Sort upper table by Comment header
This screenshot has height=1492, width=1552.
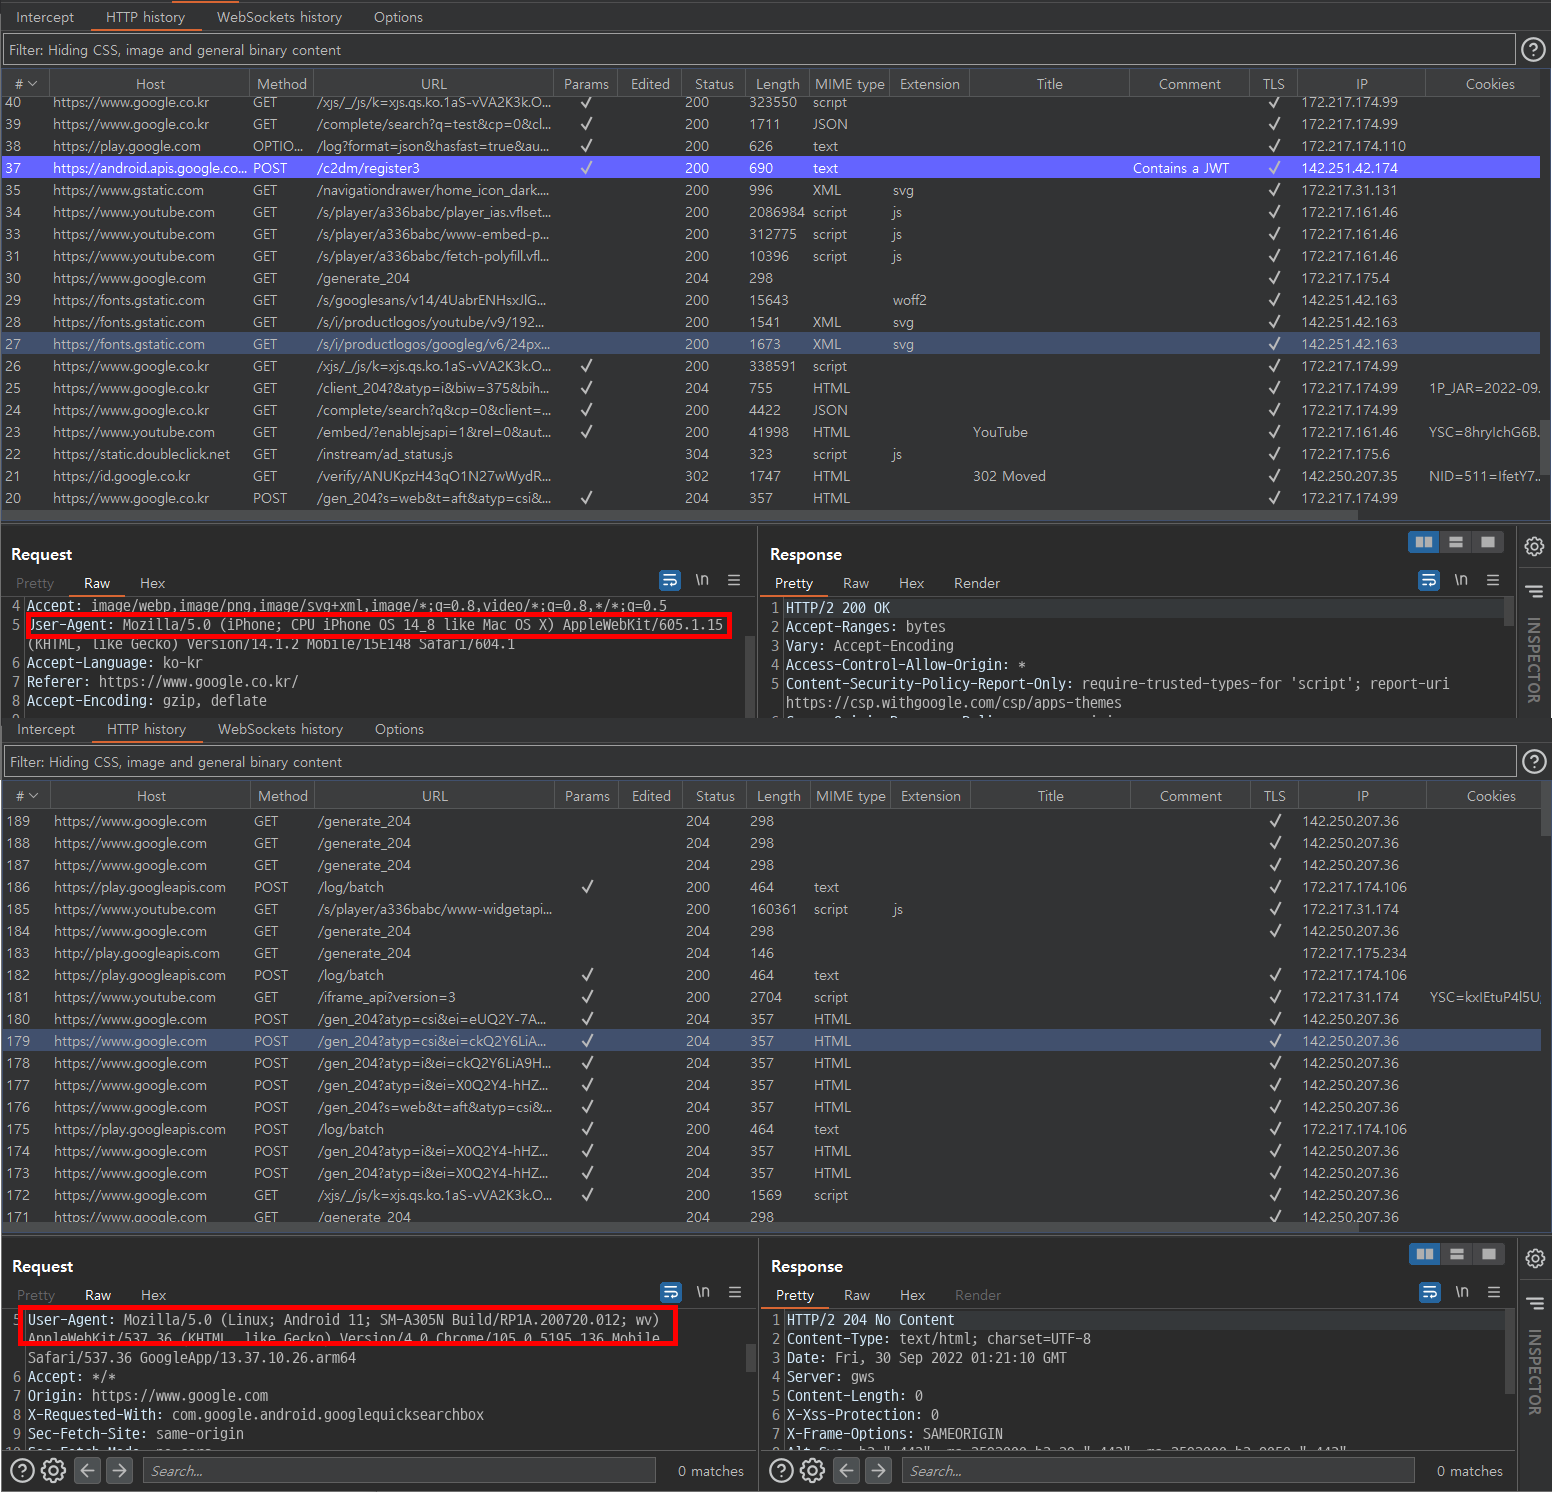click(1189, 84)
